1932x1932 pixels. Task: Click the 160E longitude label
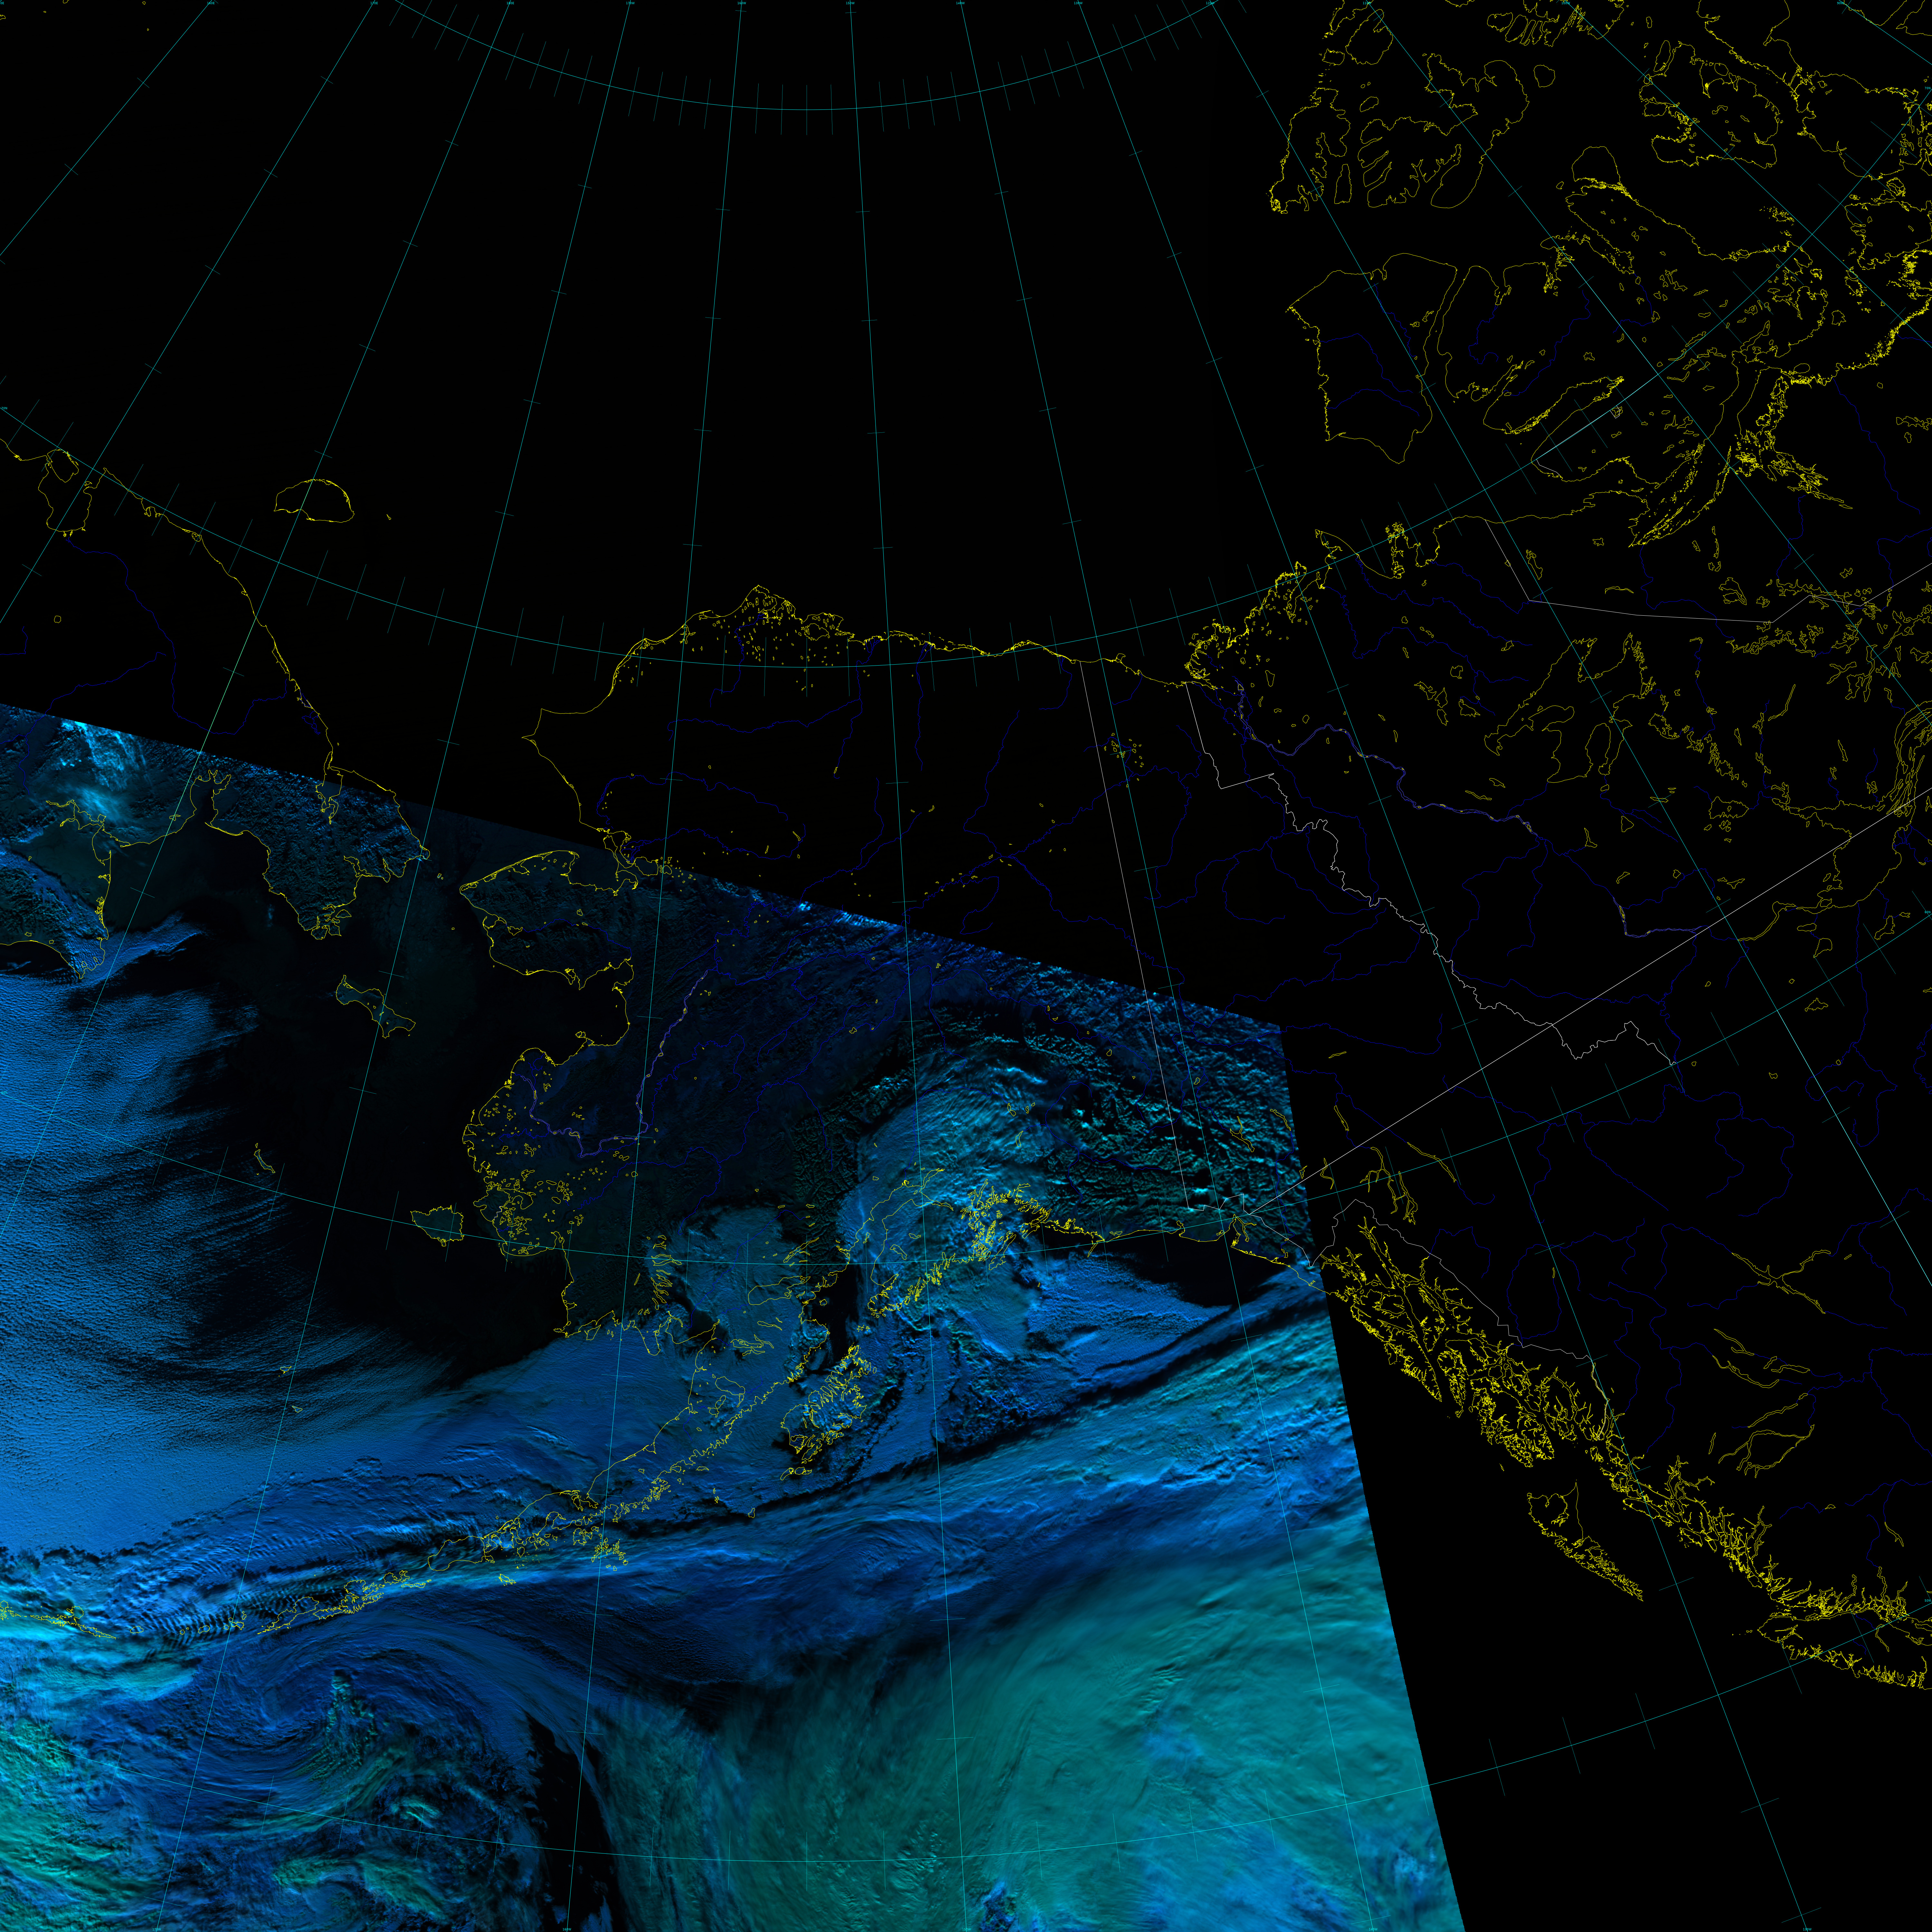(x=211, y=3)
